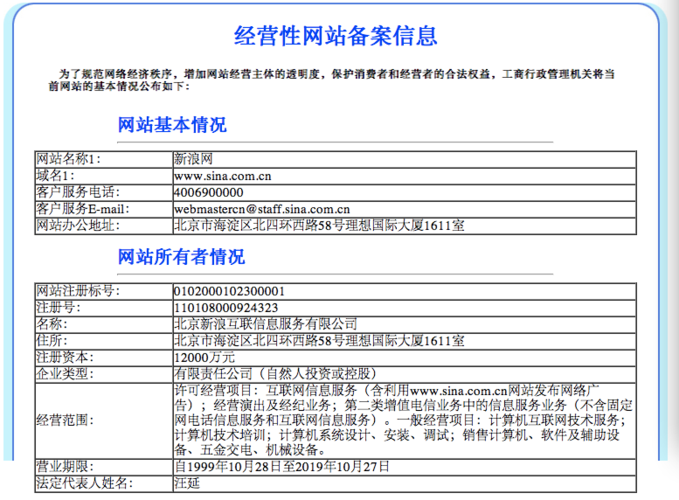Image resolution: width=679 pixels, height=500 pixels.
Task: Select the address value in the 网站办公地址 row
Action: [319, 226]
